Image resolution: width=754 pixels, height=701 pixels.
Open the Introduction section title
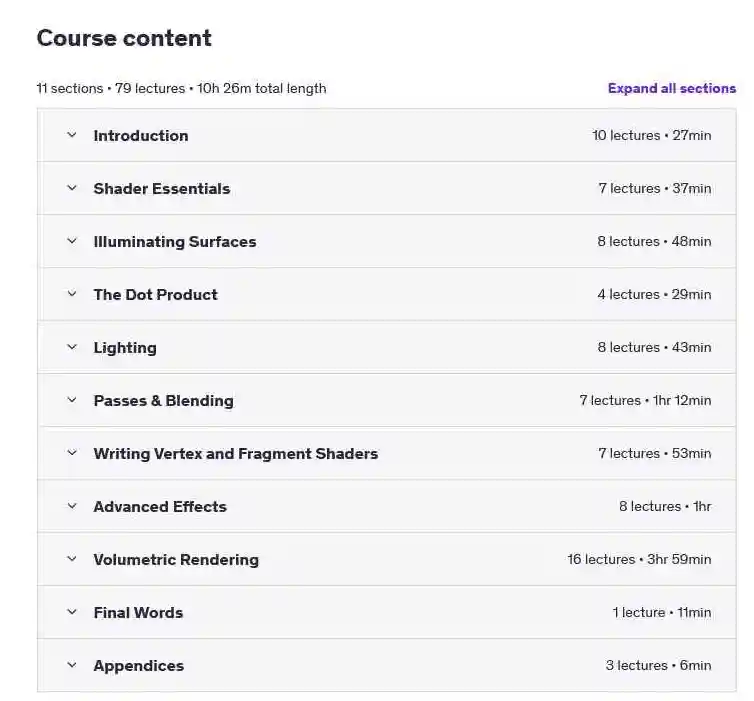(x=141, y=136)
